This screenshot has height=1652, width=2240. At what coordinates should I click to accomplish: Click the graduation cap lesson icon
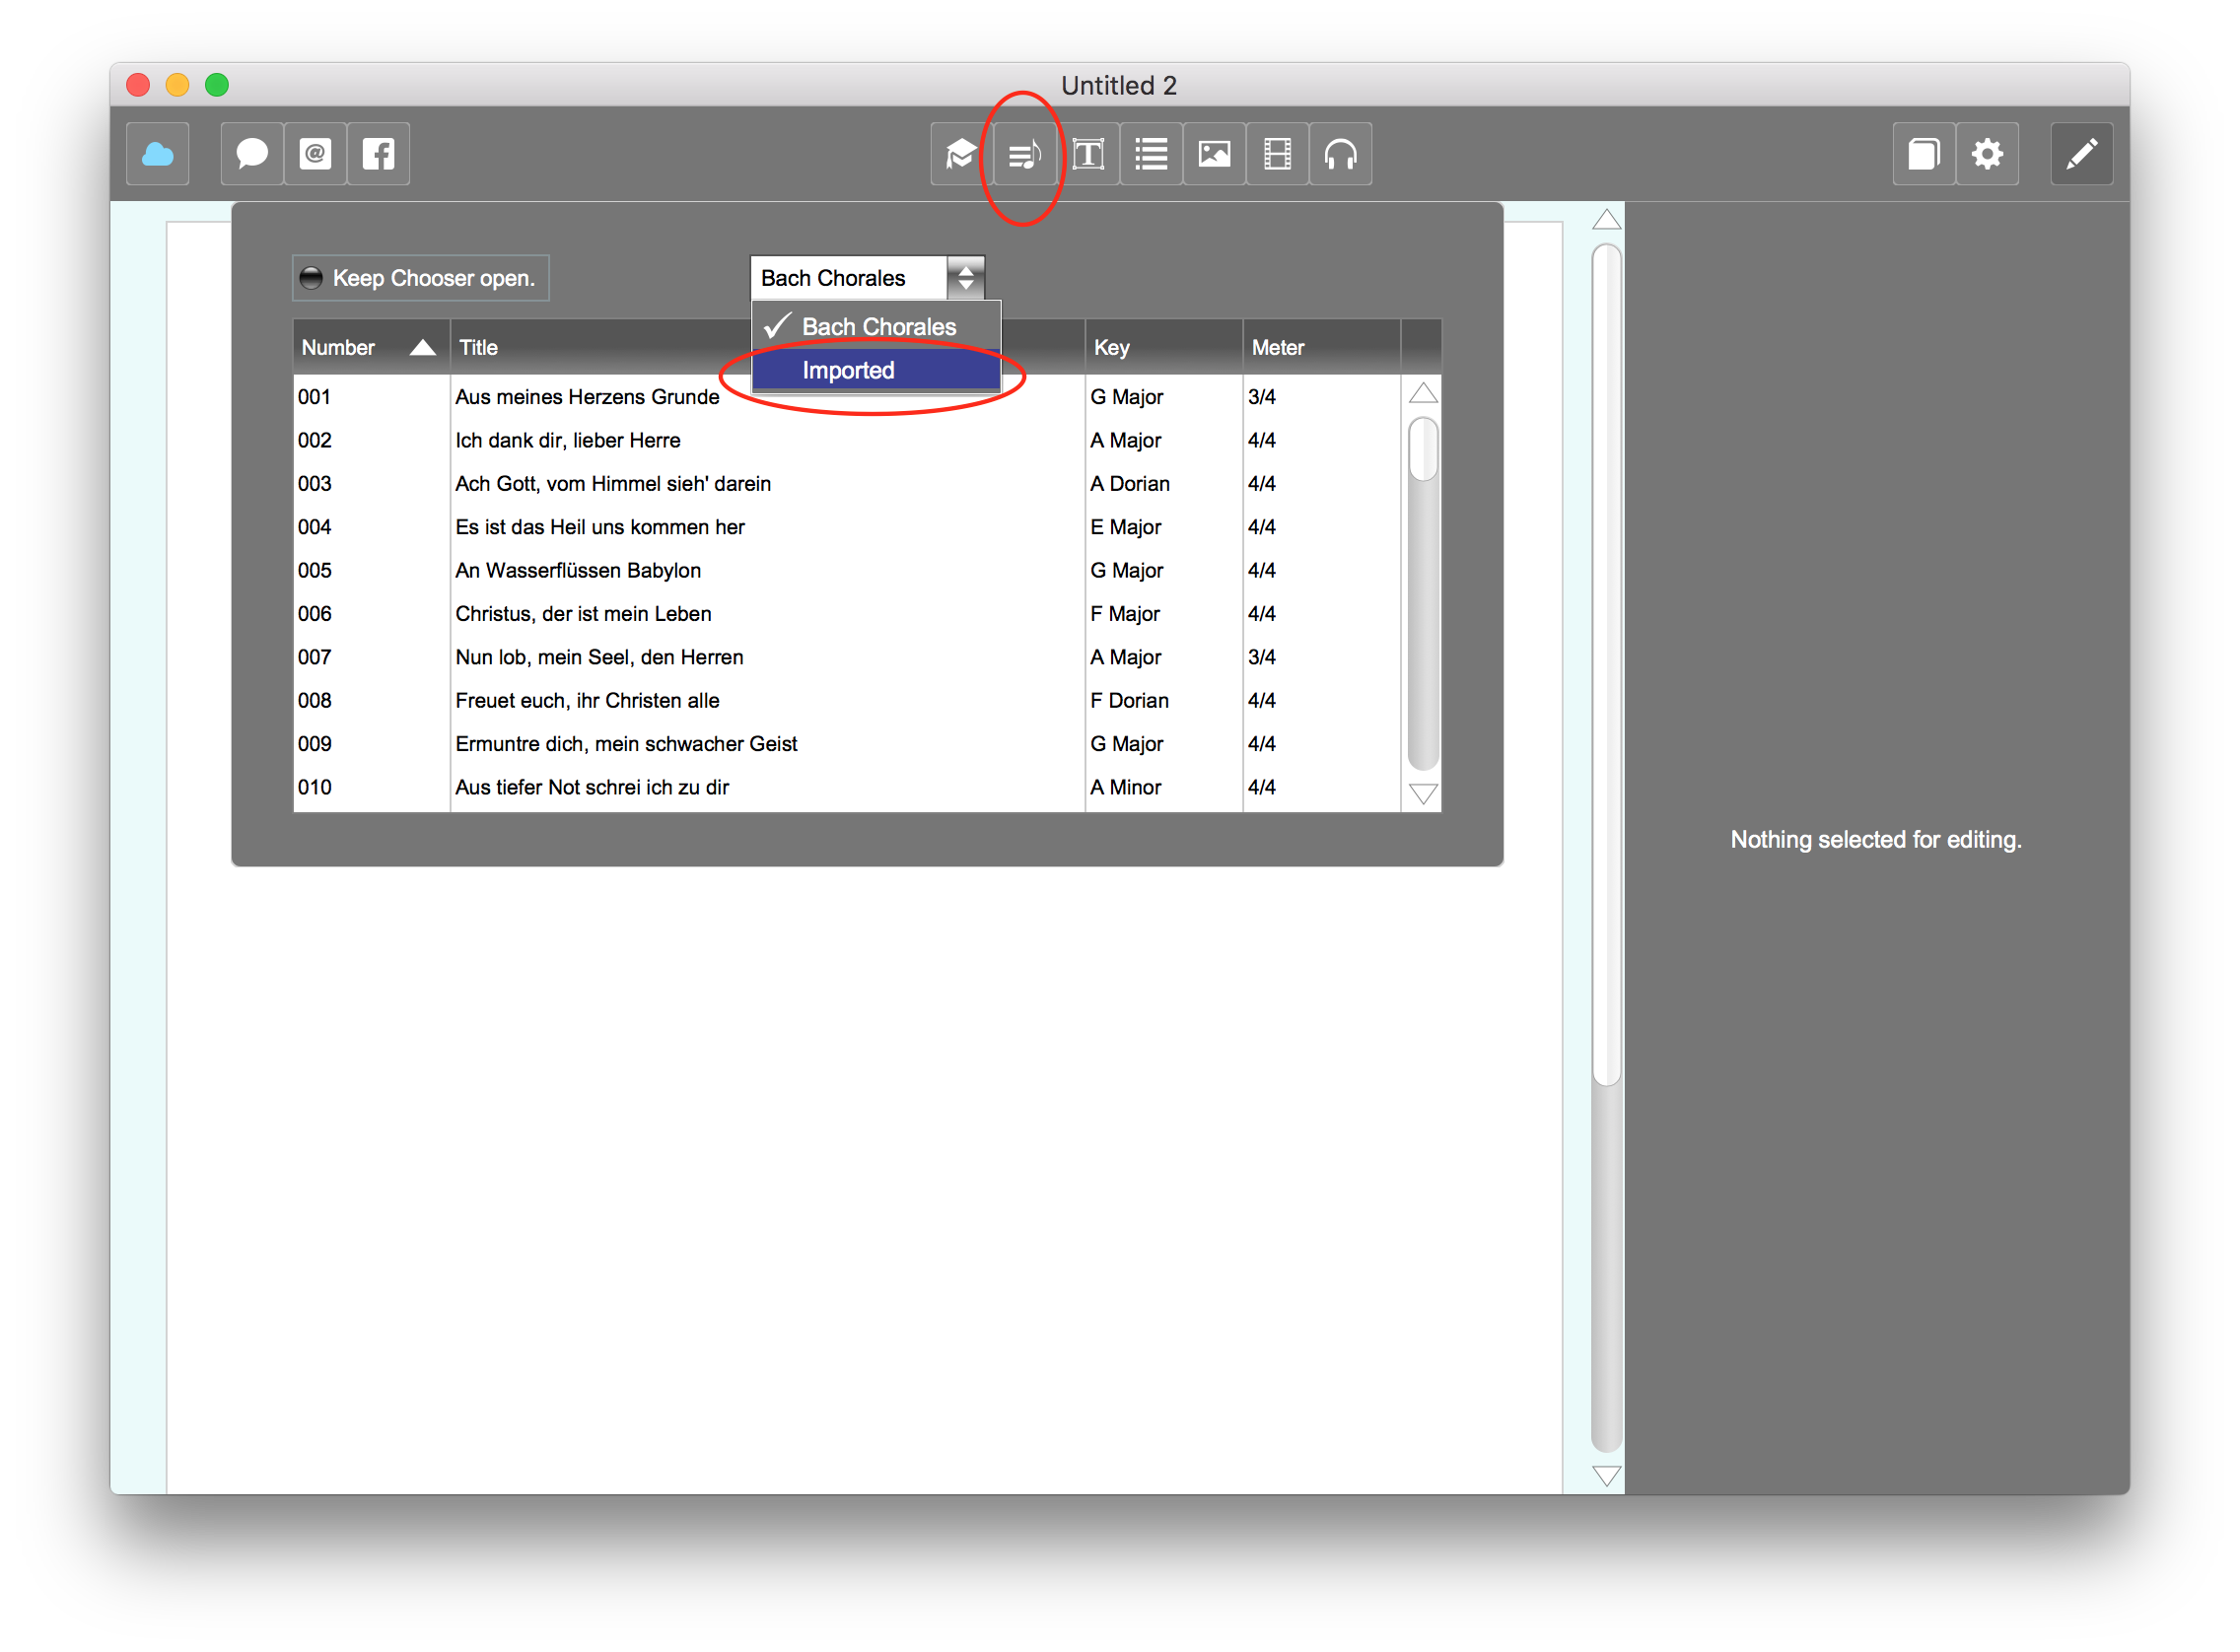click(960, 154)
